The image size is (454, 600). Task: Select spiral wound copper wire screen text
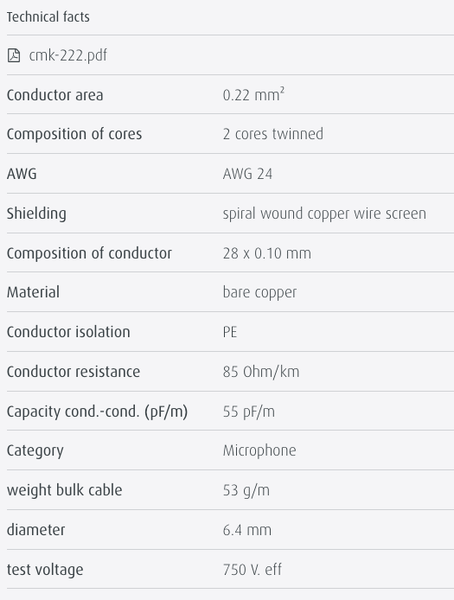(x=324, y=214)
